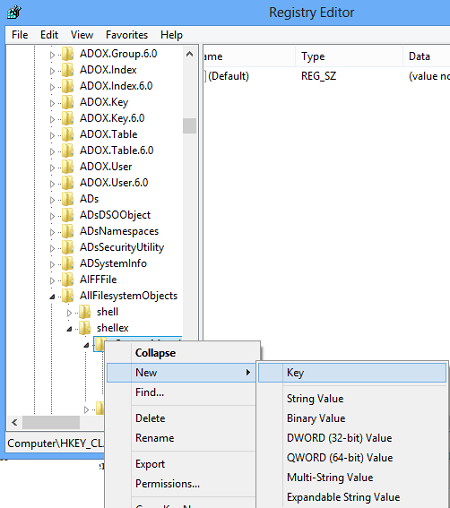Open the Edit menu
This screenshot has height=508, width=450.
tap(49, 35)
